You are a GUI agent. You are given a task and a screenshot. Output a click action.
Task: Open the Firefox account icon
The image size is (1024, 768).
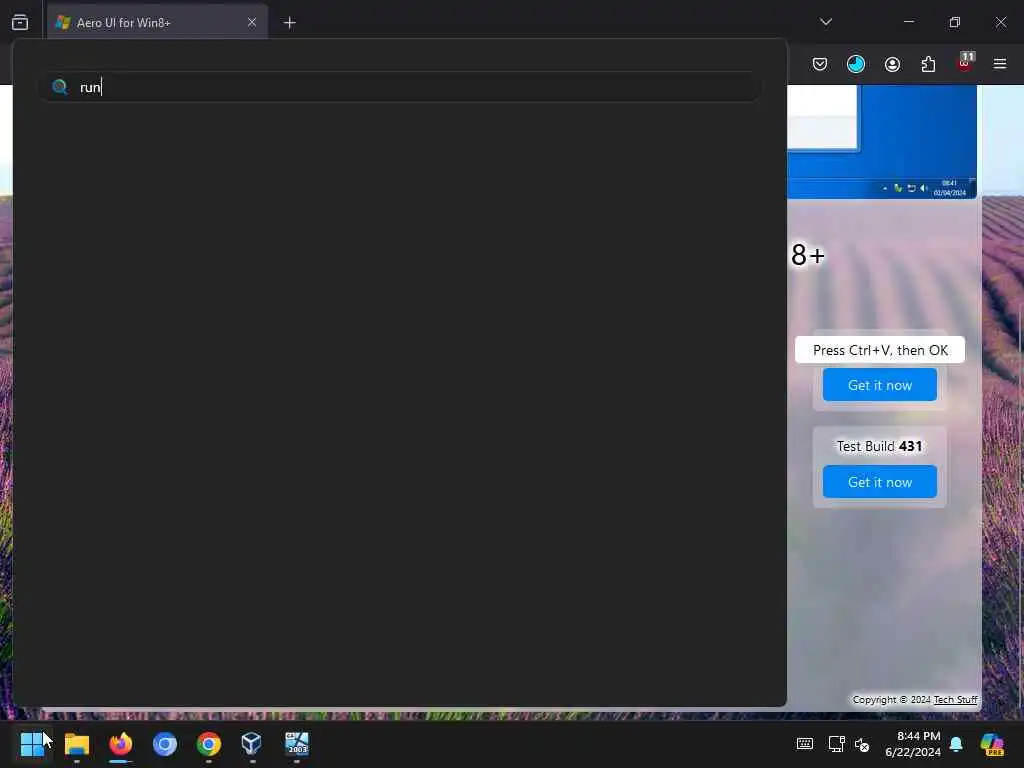tap(892, 64)
